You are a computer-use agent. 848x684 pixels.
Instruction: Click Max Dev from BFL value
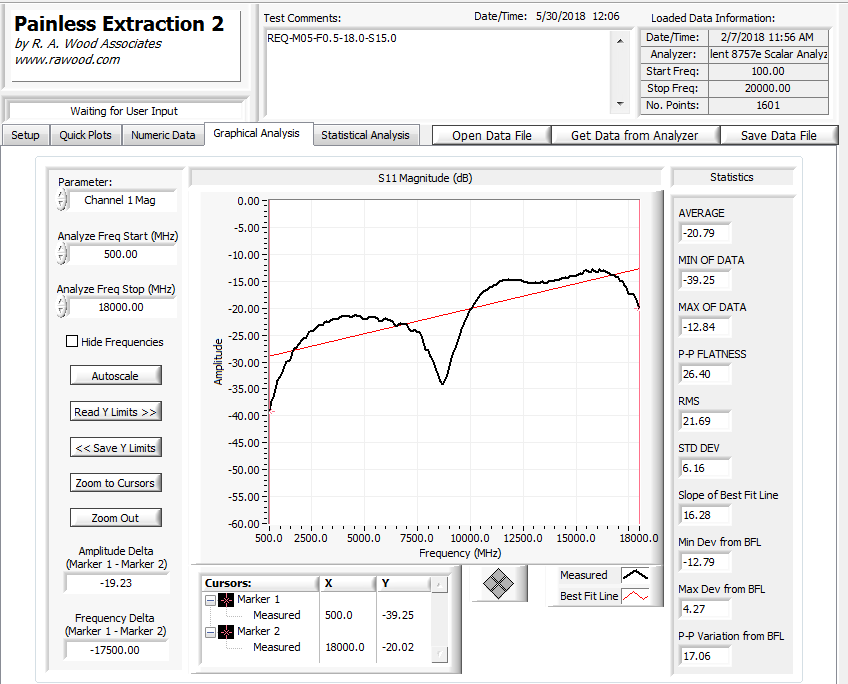[705, 609]
